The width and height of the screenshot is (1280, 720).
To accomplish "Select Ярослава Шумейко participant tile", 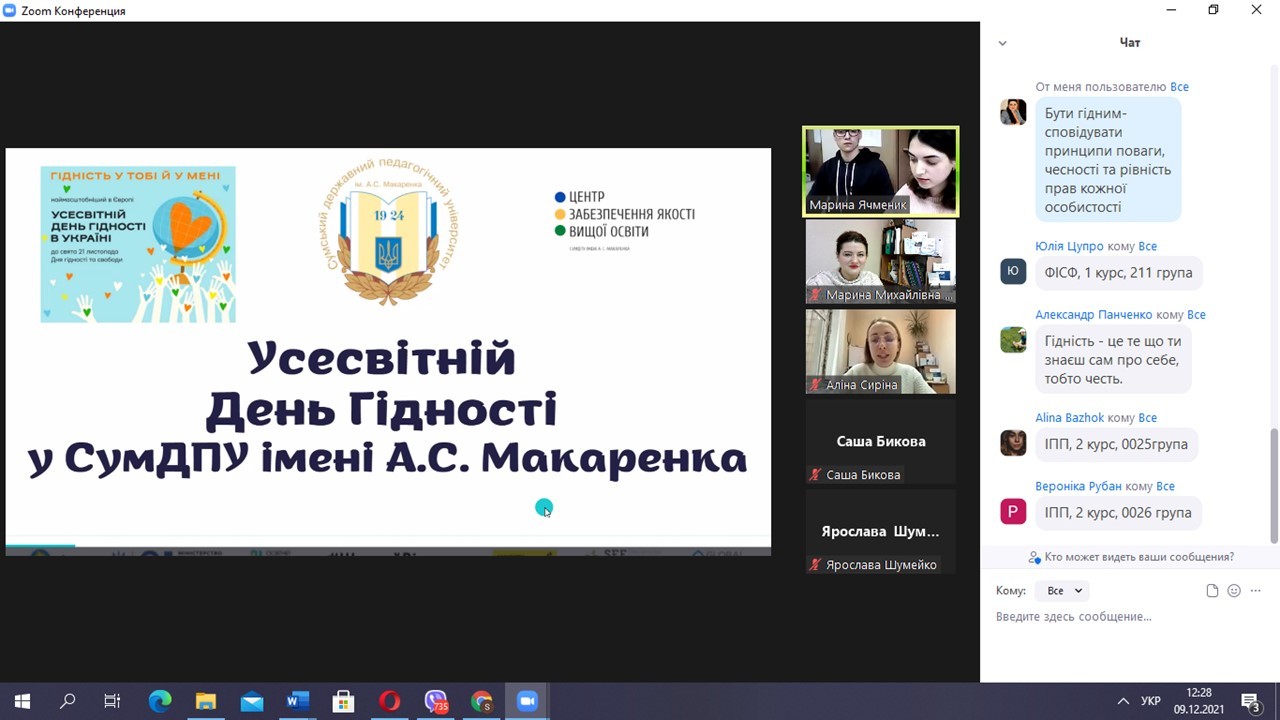I will click(881, 532).
